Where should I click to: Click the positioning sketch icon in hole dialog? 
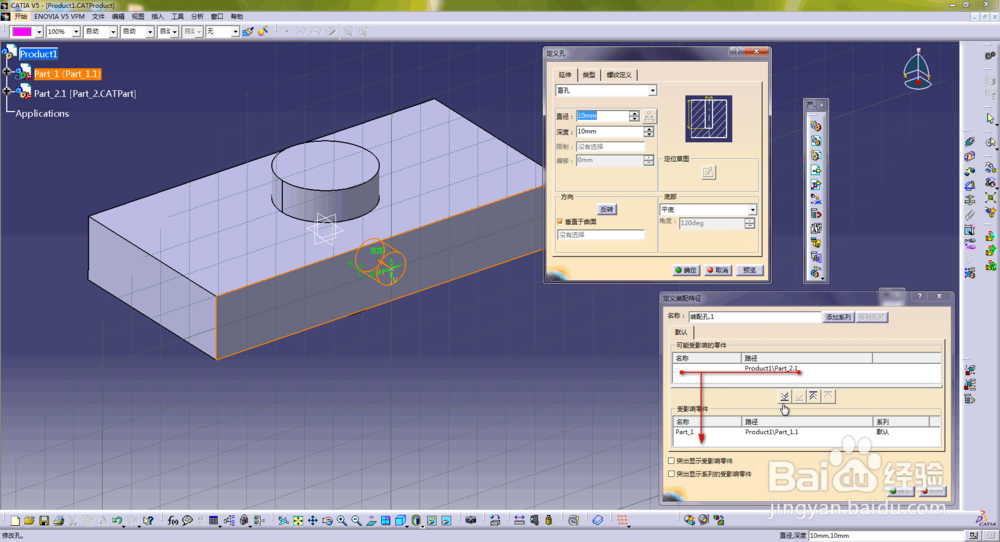(709, 172)
